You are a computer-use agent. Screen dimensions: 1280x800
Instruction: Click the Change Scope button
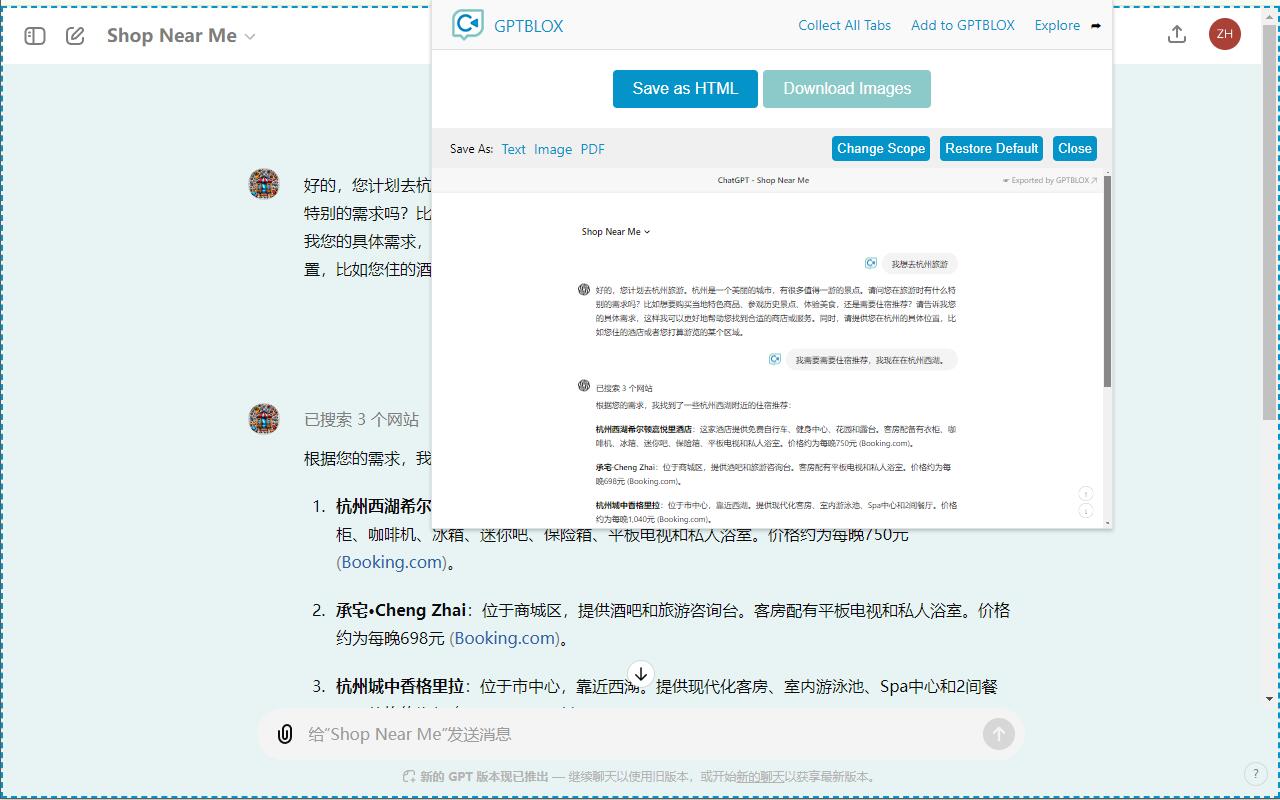pyautogui.click(x=881, y=148)
